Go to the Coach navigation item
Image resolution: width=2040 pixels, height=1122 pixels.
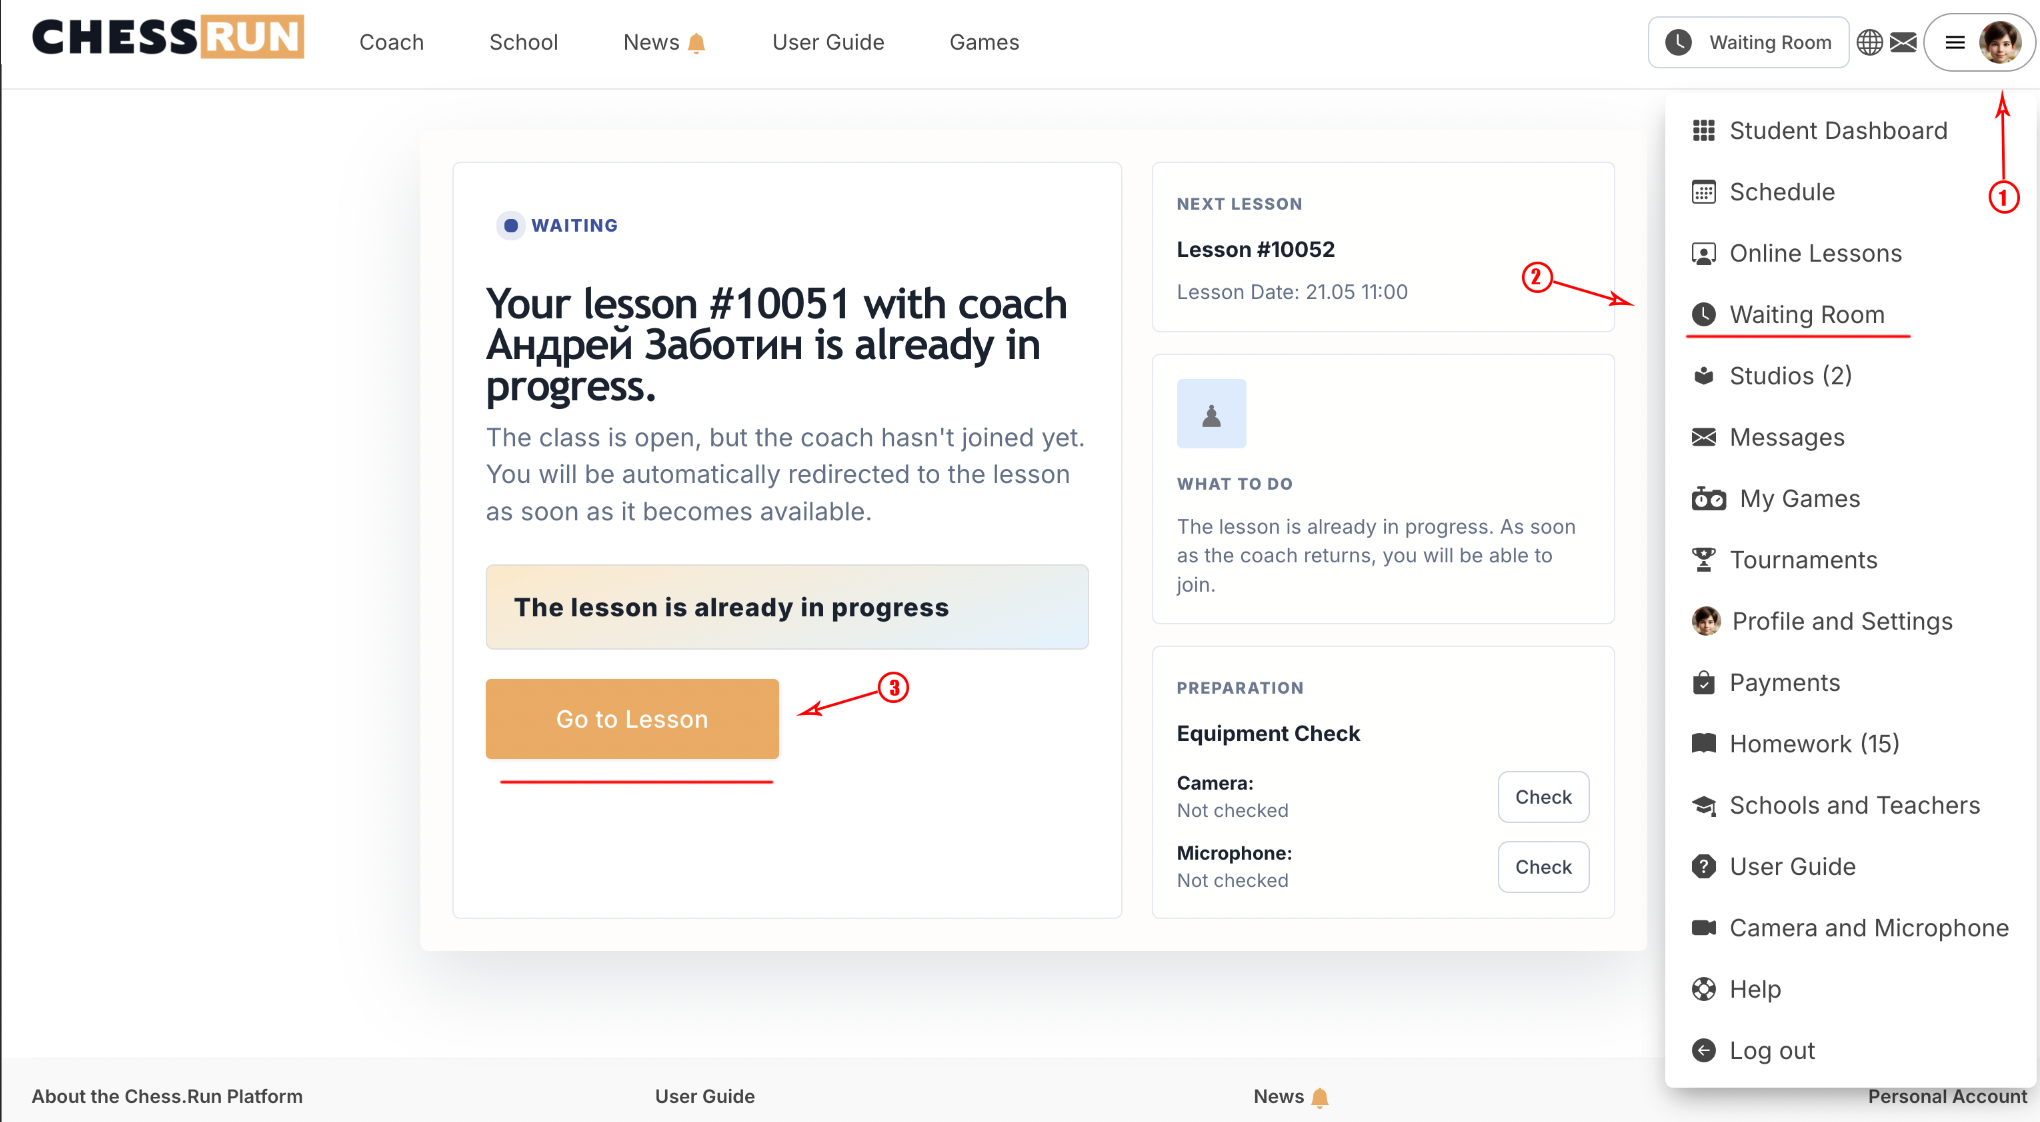[391, 42]
